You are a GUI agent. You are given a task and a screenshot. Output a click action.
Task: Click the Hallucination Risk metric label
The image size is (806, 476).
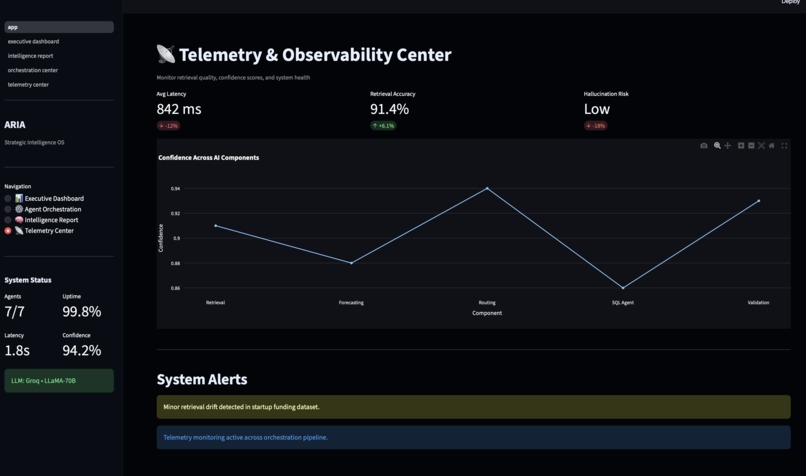[x=606, y=94]
